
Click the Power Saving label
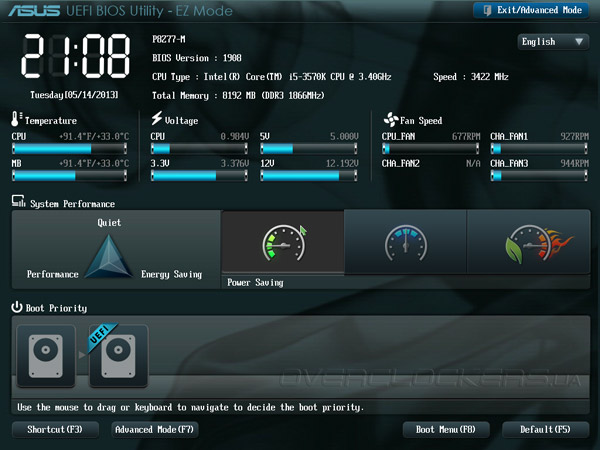pyautogui.click(x=255, y=283)
